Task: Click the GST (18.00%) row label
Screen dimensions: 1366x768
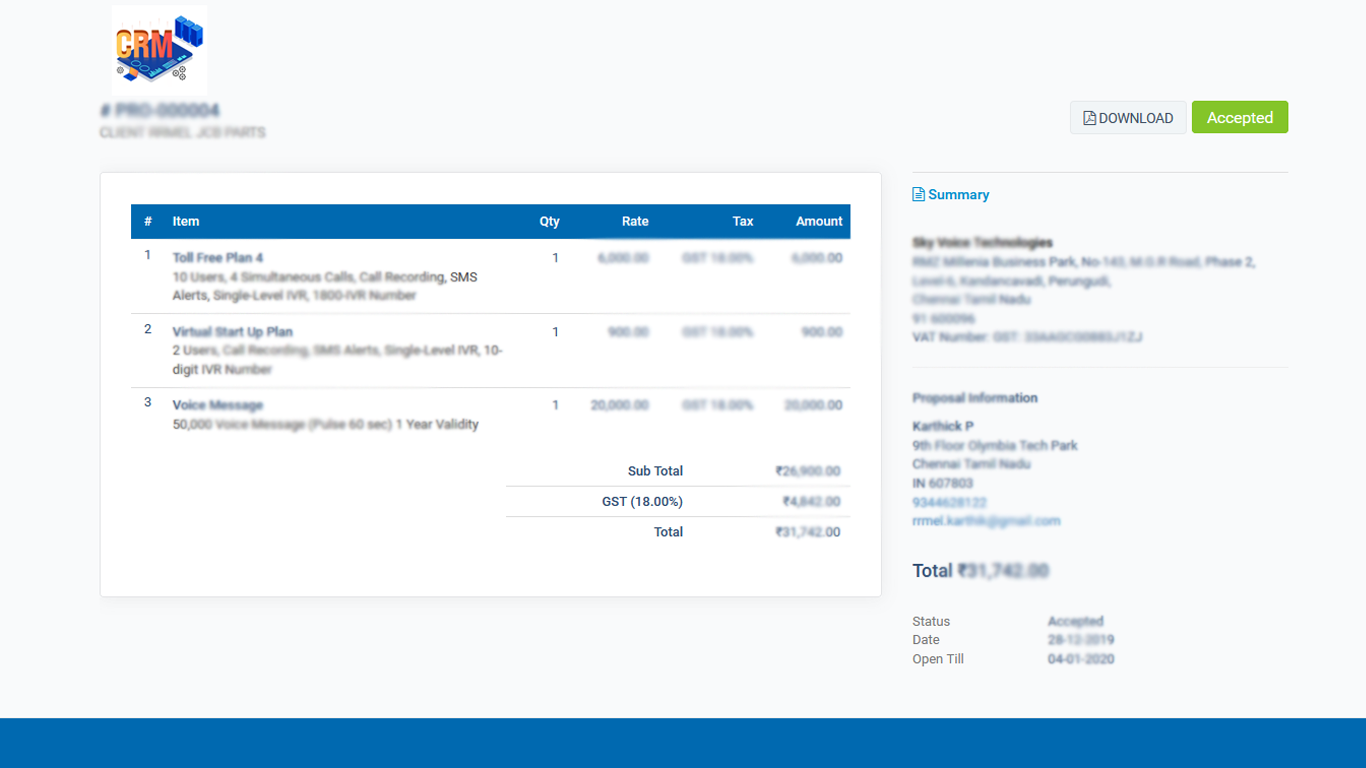Action: (x=642, y=502)
